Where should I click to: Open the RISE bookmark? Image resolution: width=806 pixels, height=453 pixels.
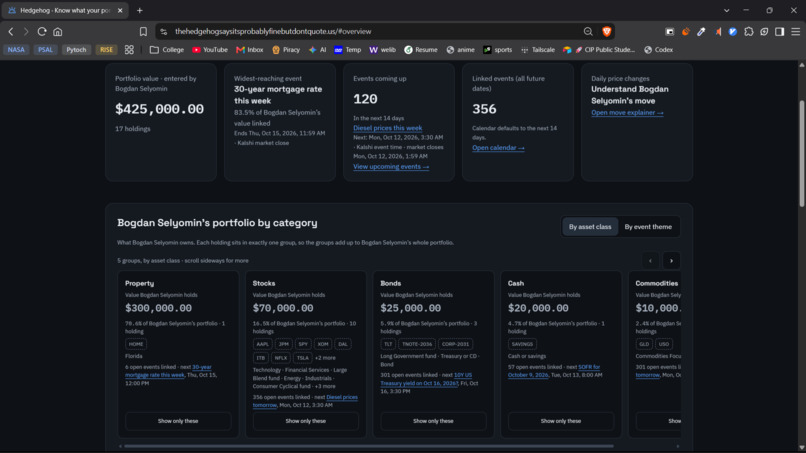[x=106, y=50]
